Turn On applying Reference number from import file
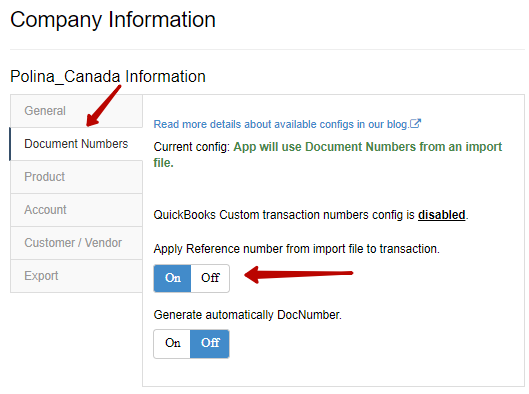Viewport: 529px width, 394px height. 172,278
